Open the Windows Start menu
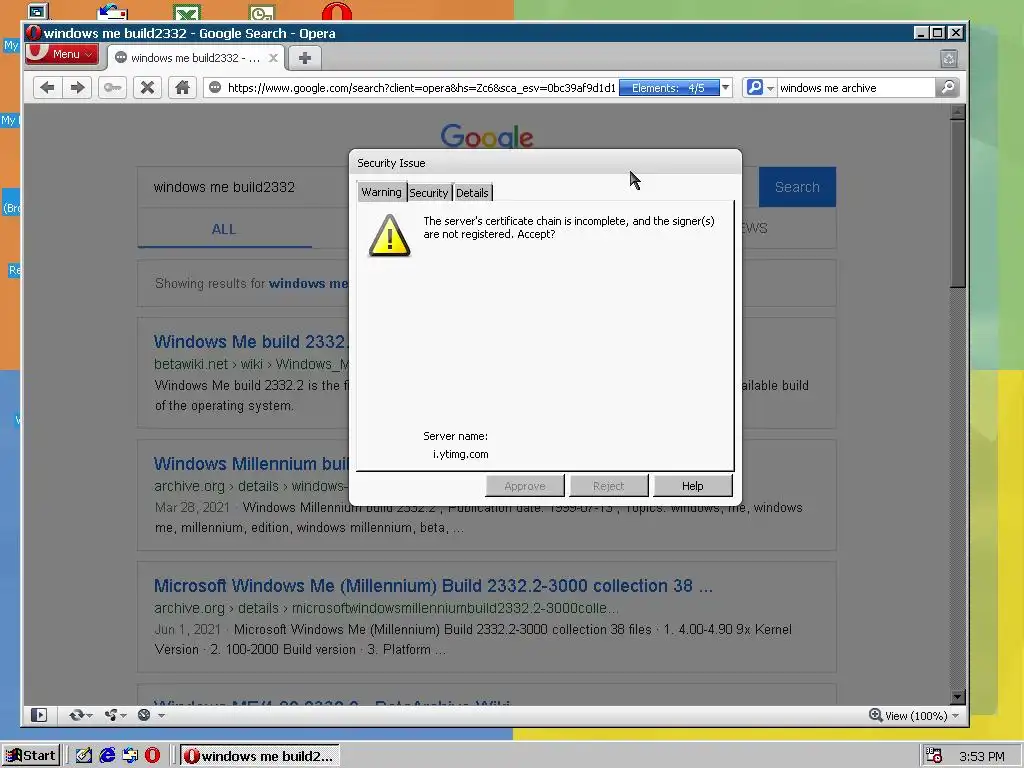The image size is (1024, 768). pyautogui.click(x=31, y=756)
